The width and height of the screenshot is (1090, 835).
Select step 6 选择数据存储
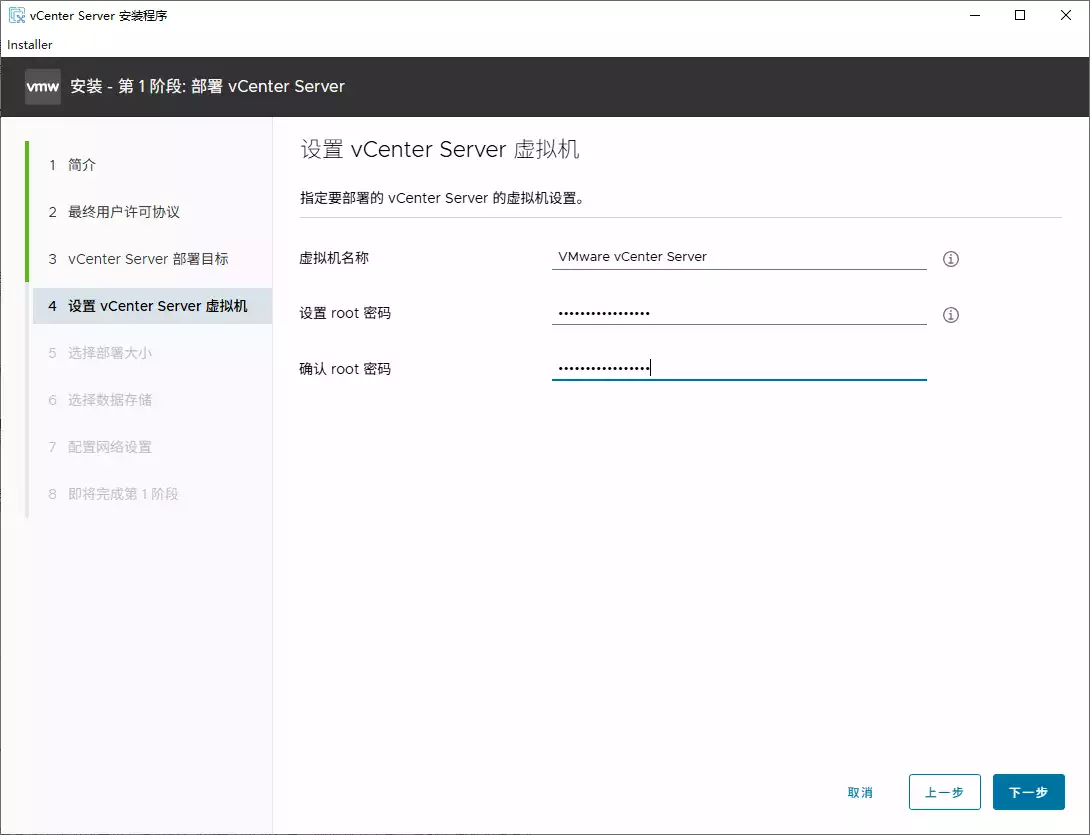tap(101, 400)
